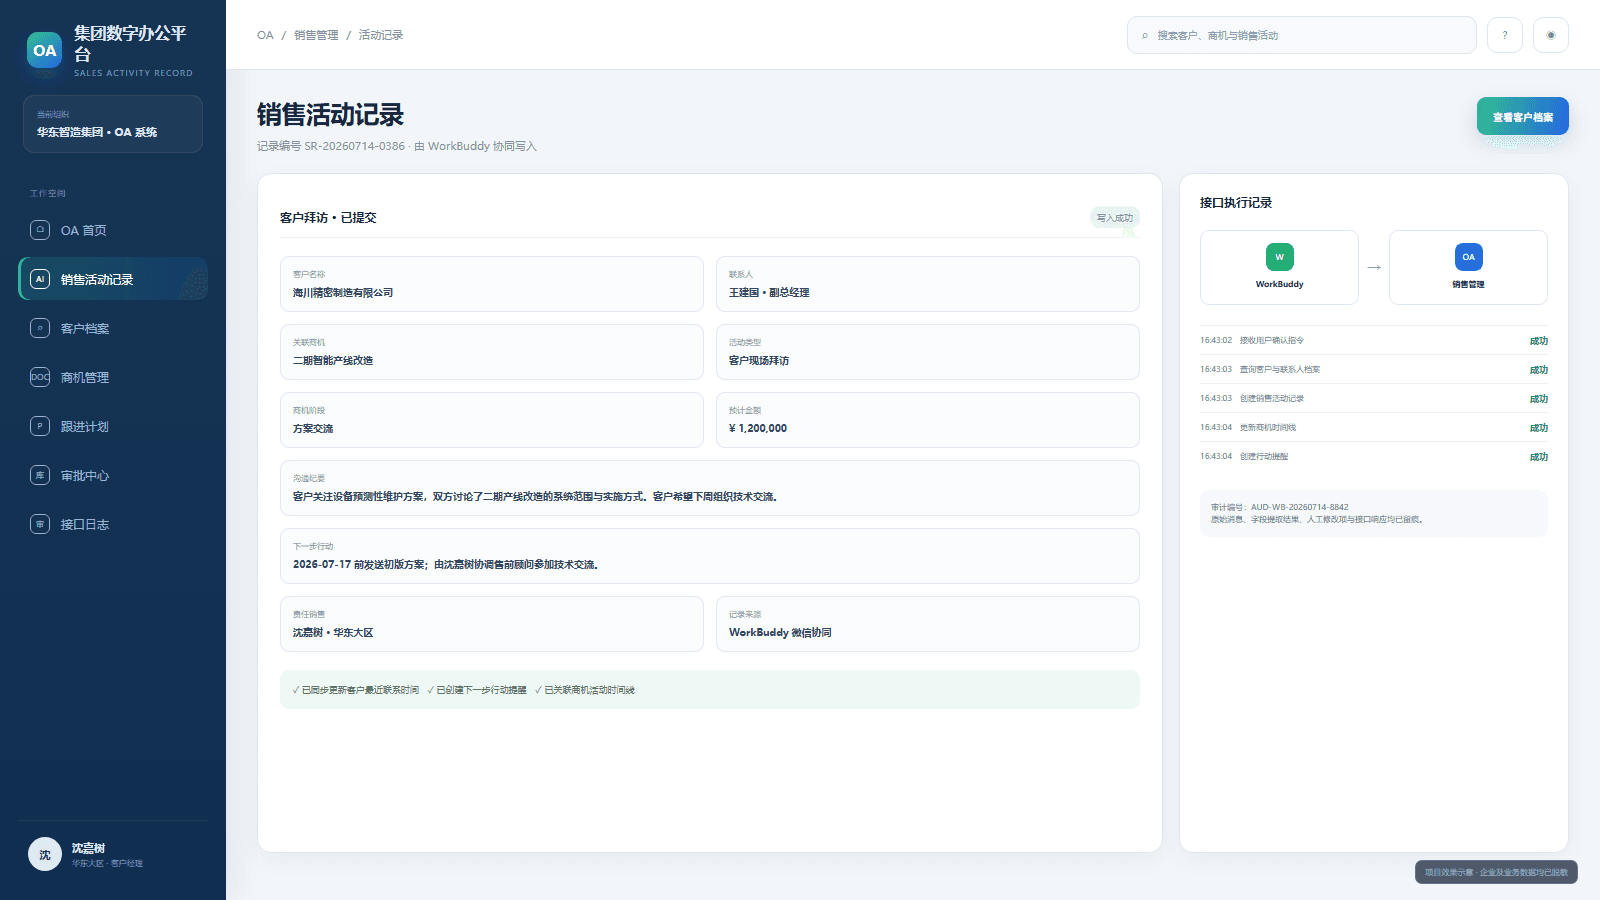Open 客户档案 menu item
1600x900 pixels.
tap(113, 328)
